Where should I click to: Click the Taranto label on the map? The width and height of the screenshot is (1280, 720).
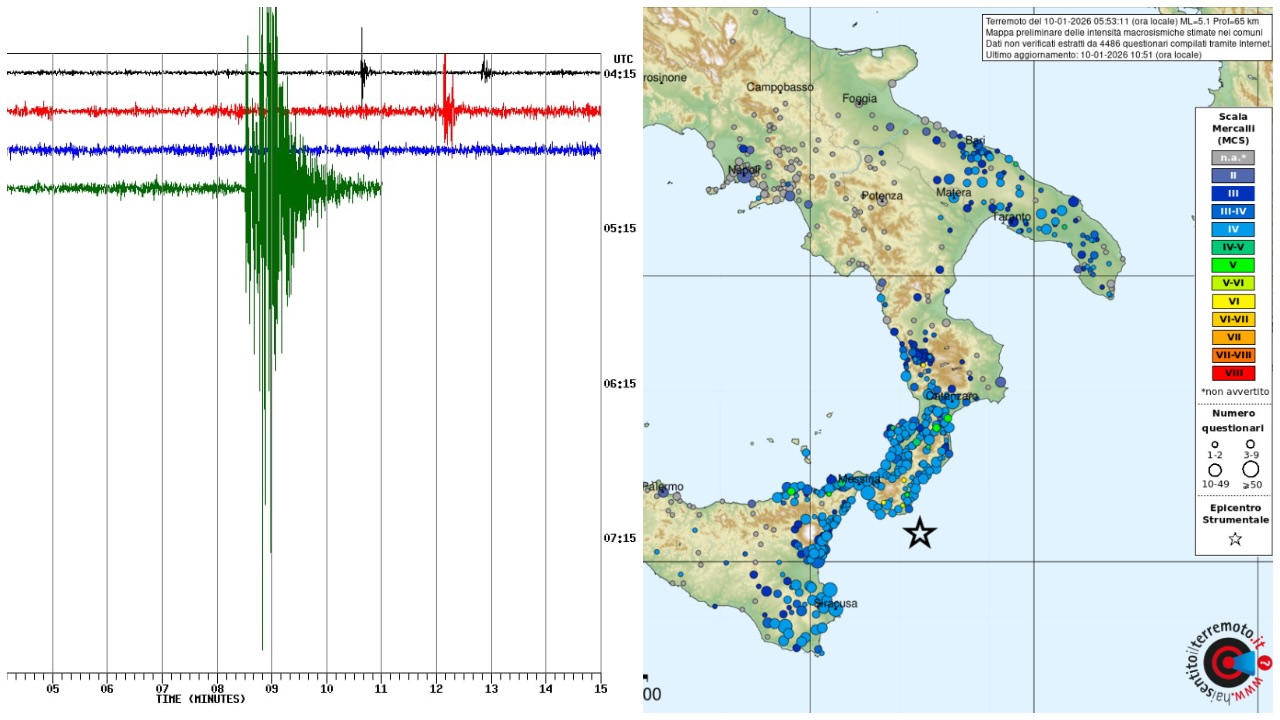point(1010,217)
